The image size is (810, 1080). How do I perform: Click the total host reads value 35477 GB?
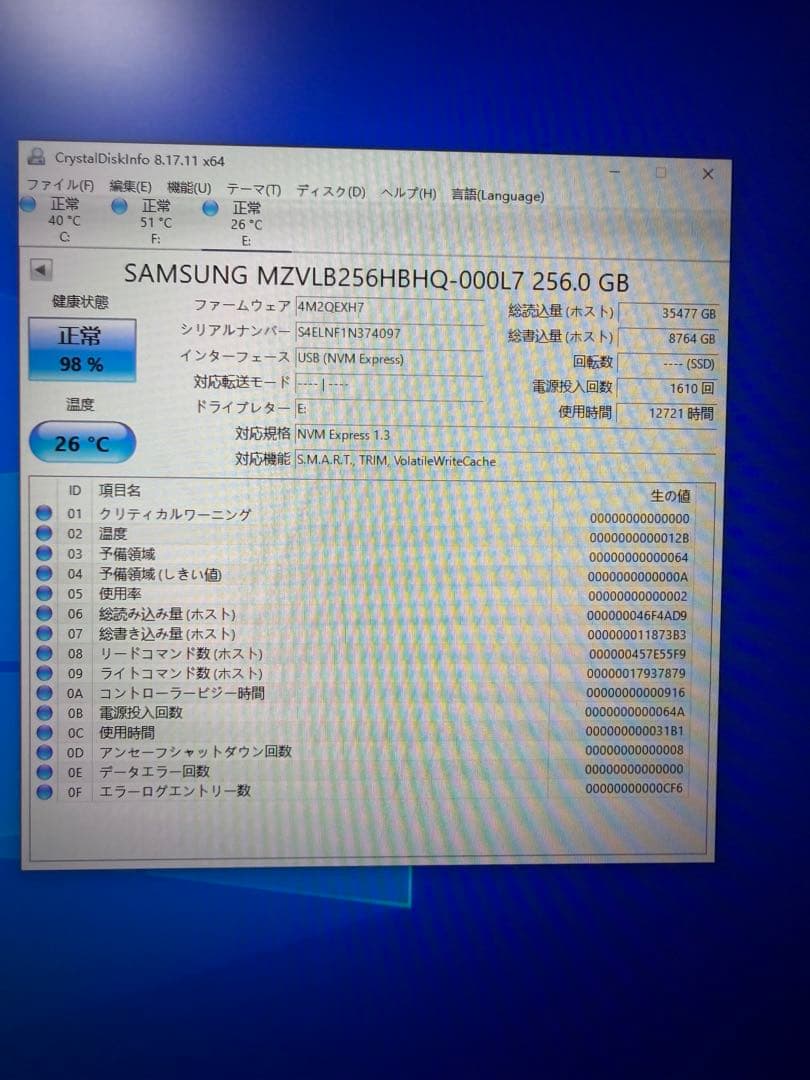coord(669,313)
